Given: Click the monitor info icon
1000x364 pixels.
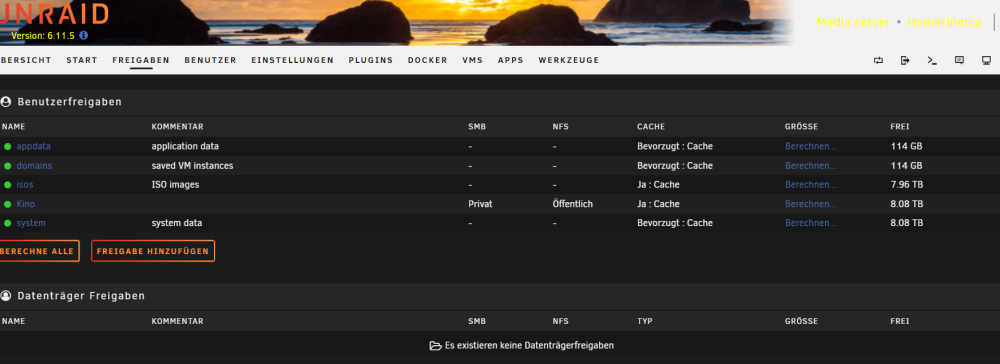Looking at the screenshot, I should point(986,61).
